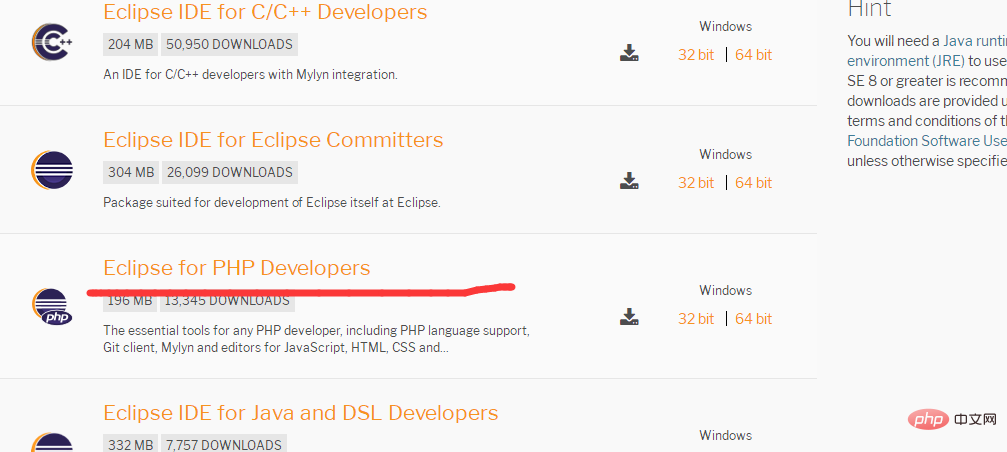Click the C/C++ Mylyn integration description text
This screenshot has height=452, width=1007.
pos(250,74)
